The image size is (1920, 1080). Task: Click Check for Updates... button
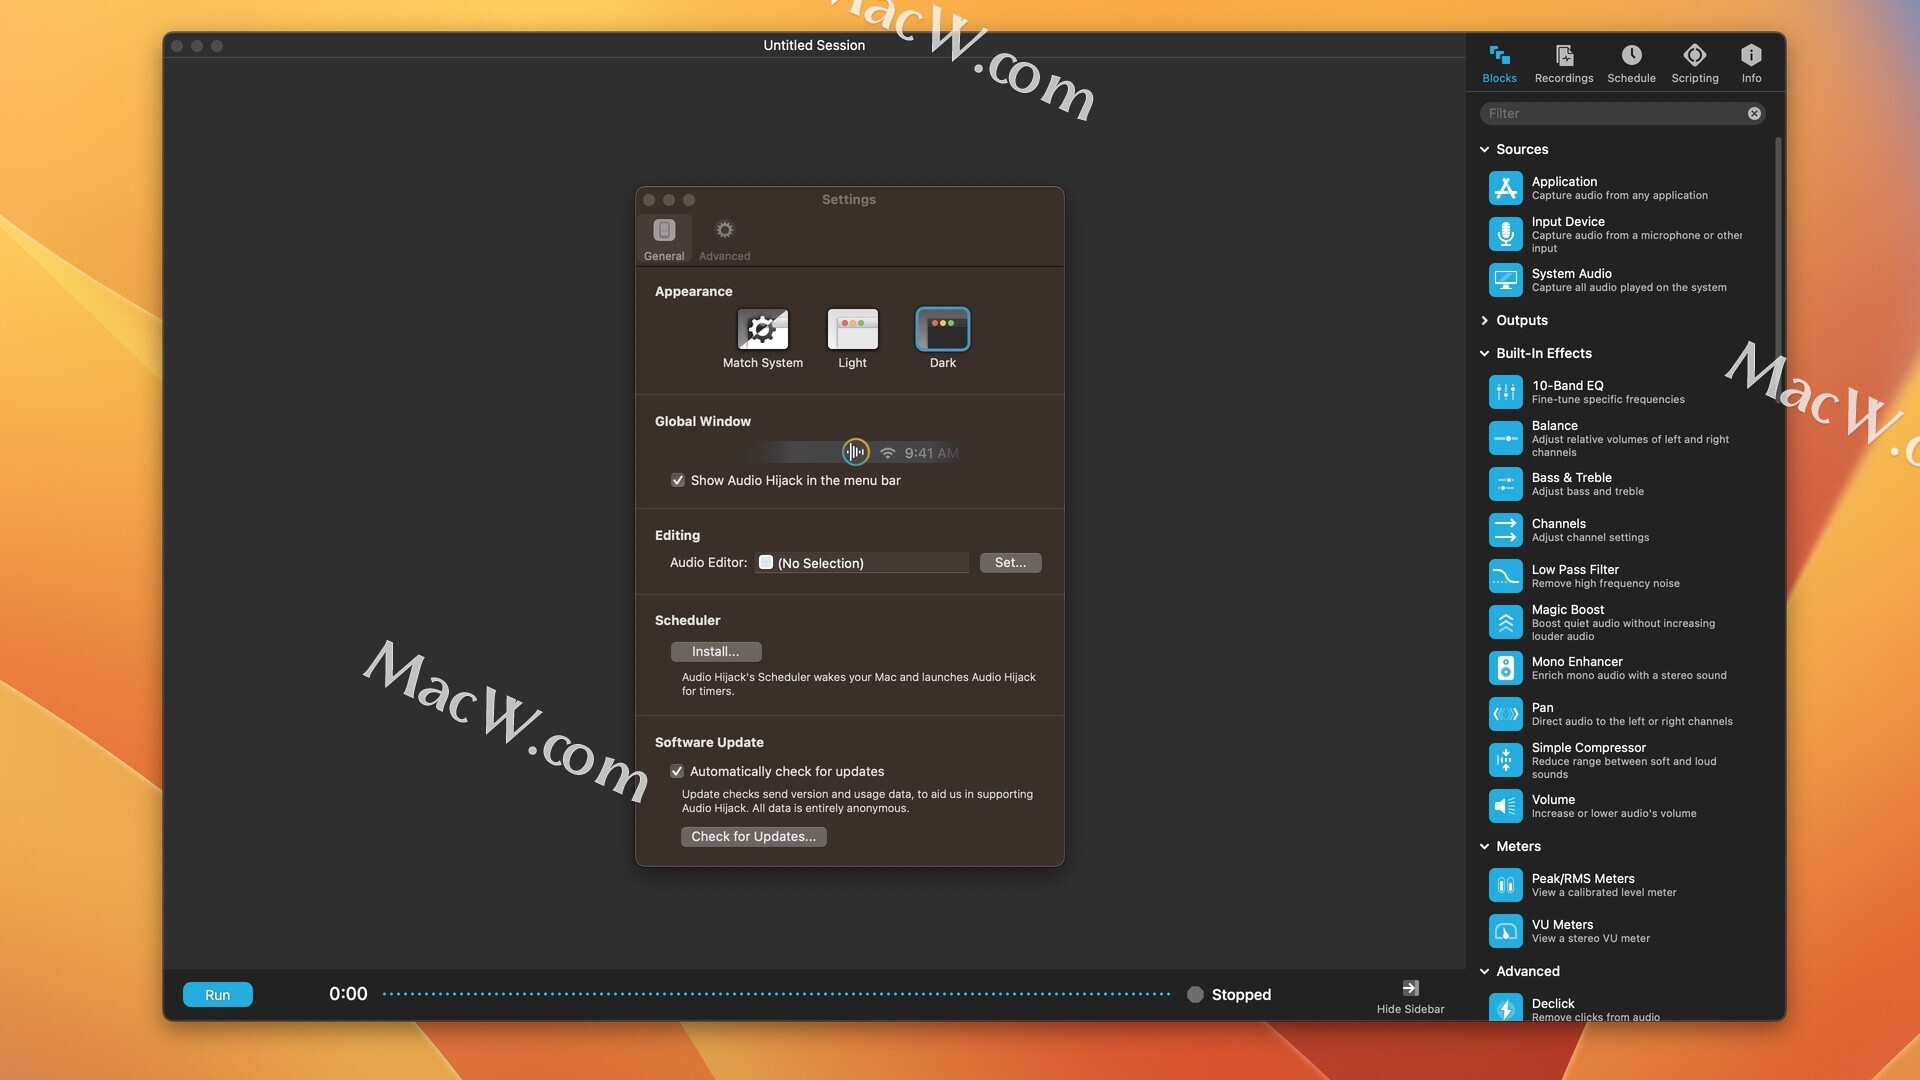(753, 837)
